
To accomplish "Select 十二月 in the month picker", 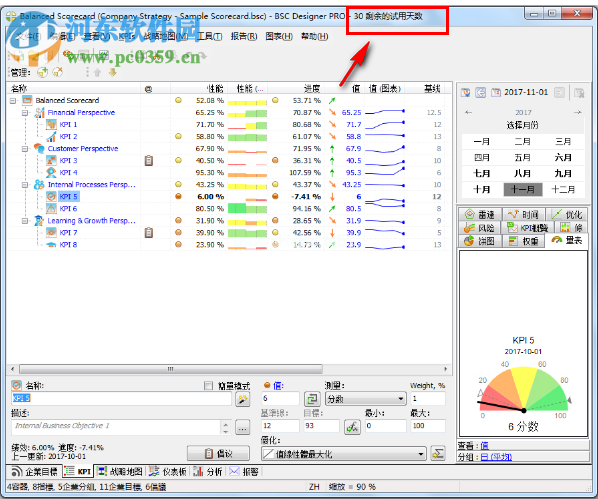I will pyautogui.click(x=563, y=190).
